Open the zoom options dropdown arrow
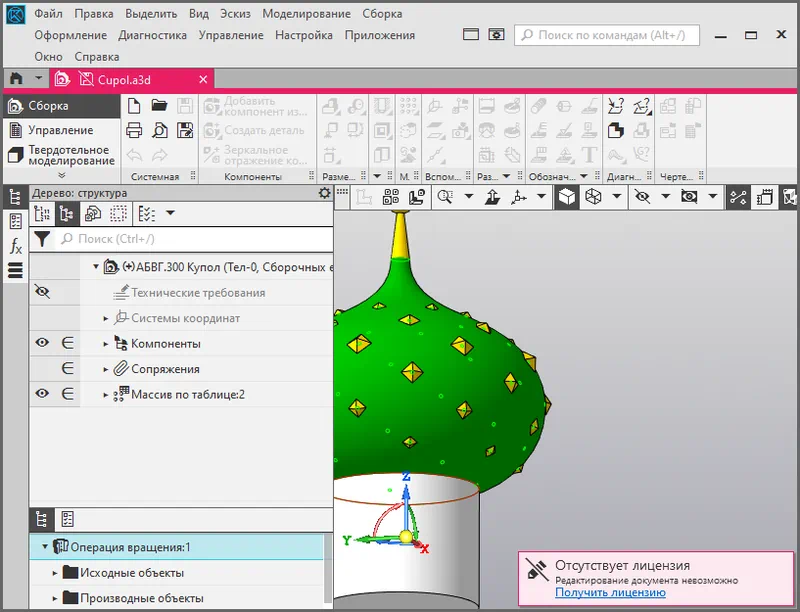The height and width of the screenshot is (612, 800). coord(468,196)
